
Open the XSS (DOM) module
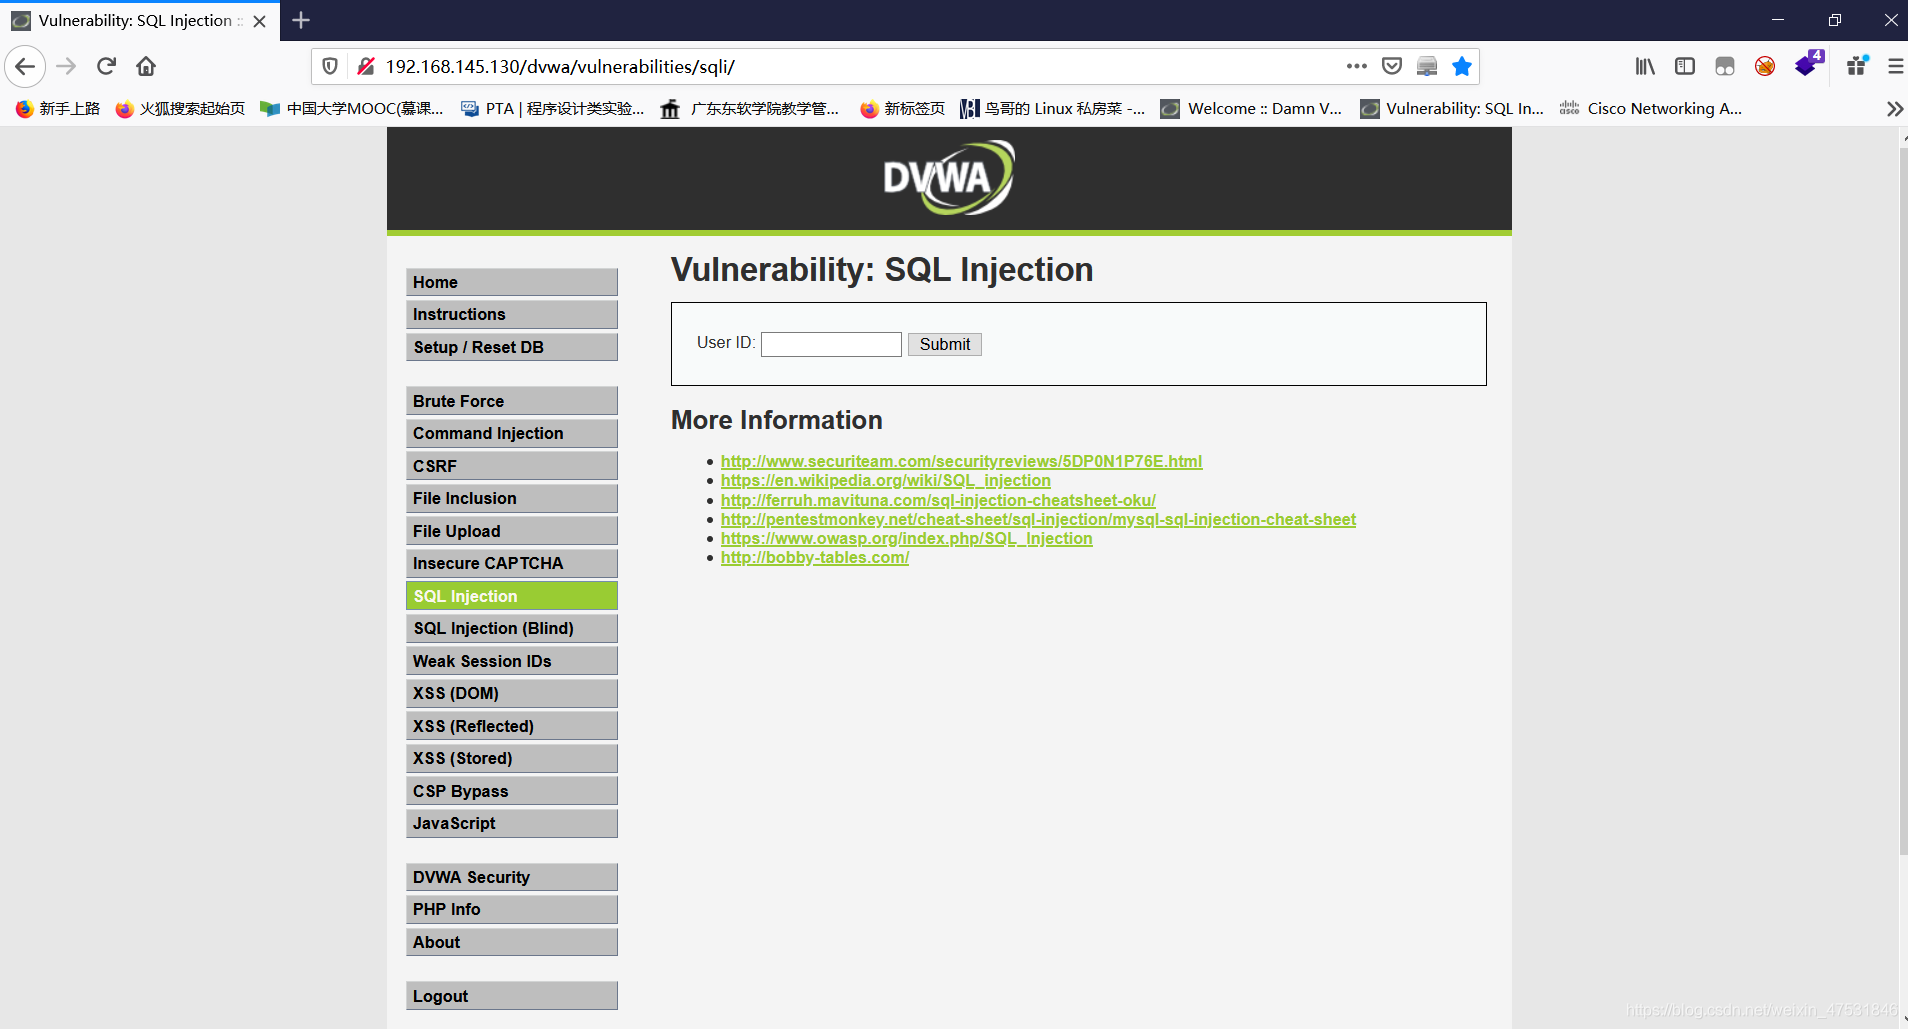pos(512,693)
